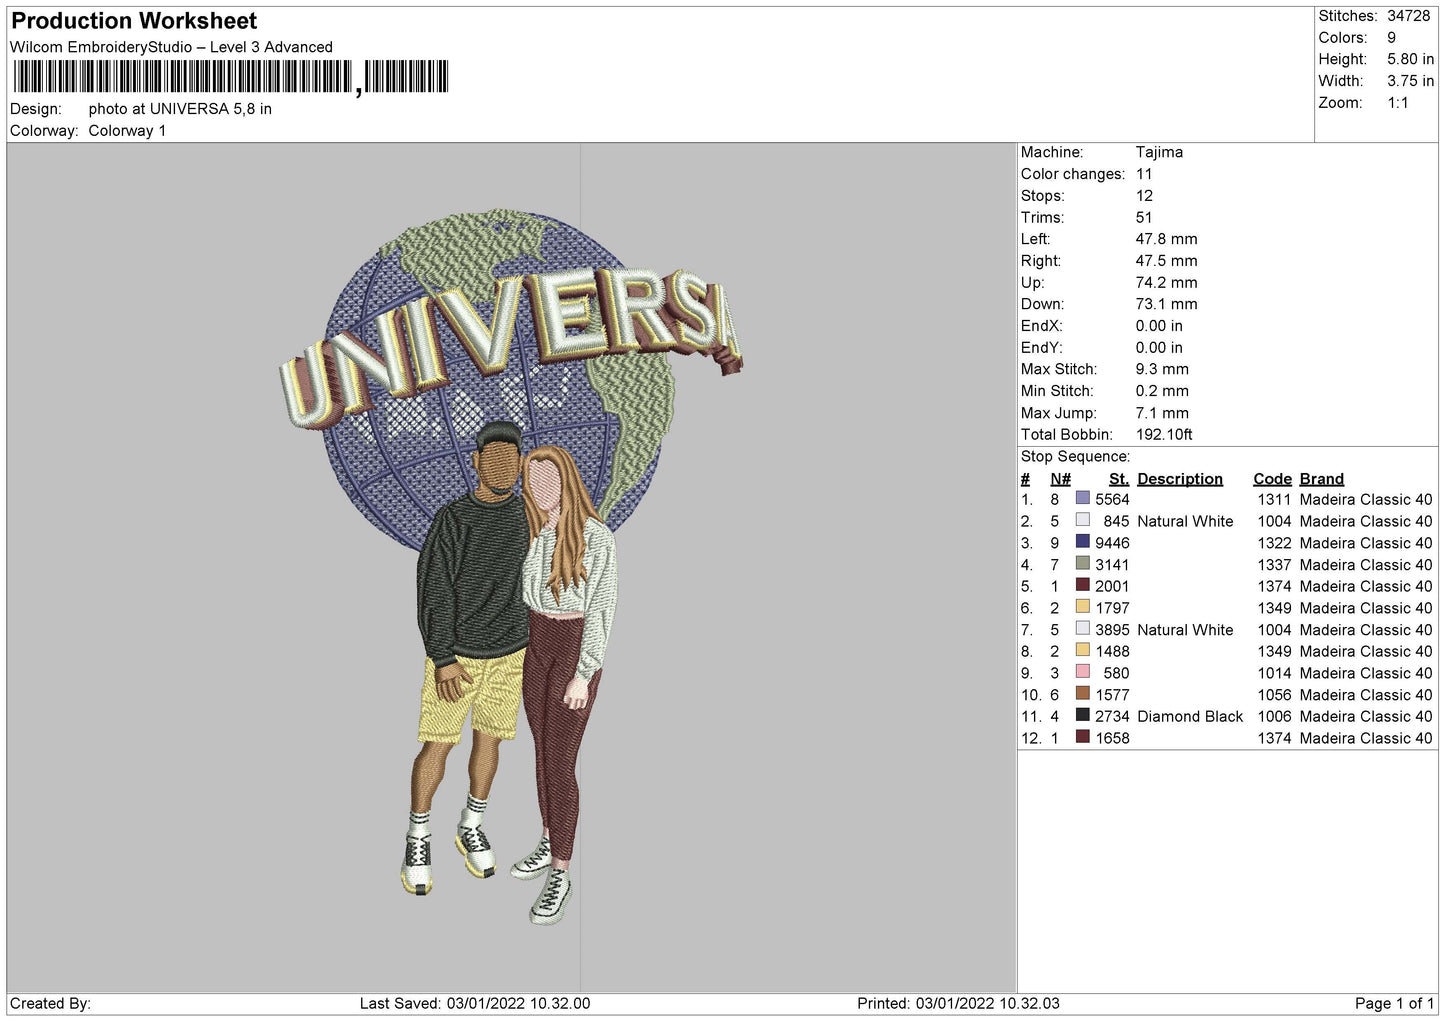Click the Width value 3.75 in
The image size is (1445, 1021).
pos(1410,81)
